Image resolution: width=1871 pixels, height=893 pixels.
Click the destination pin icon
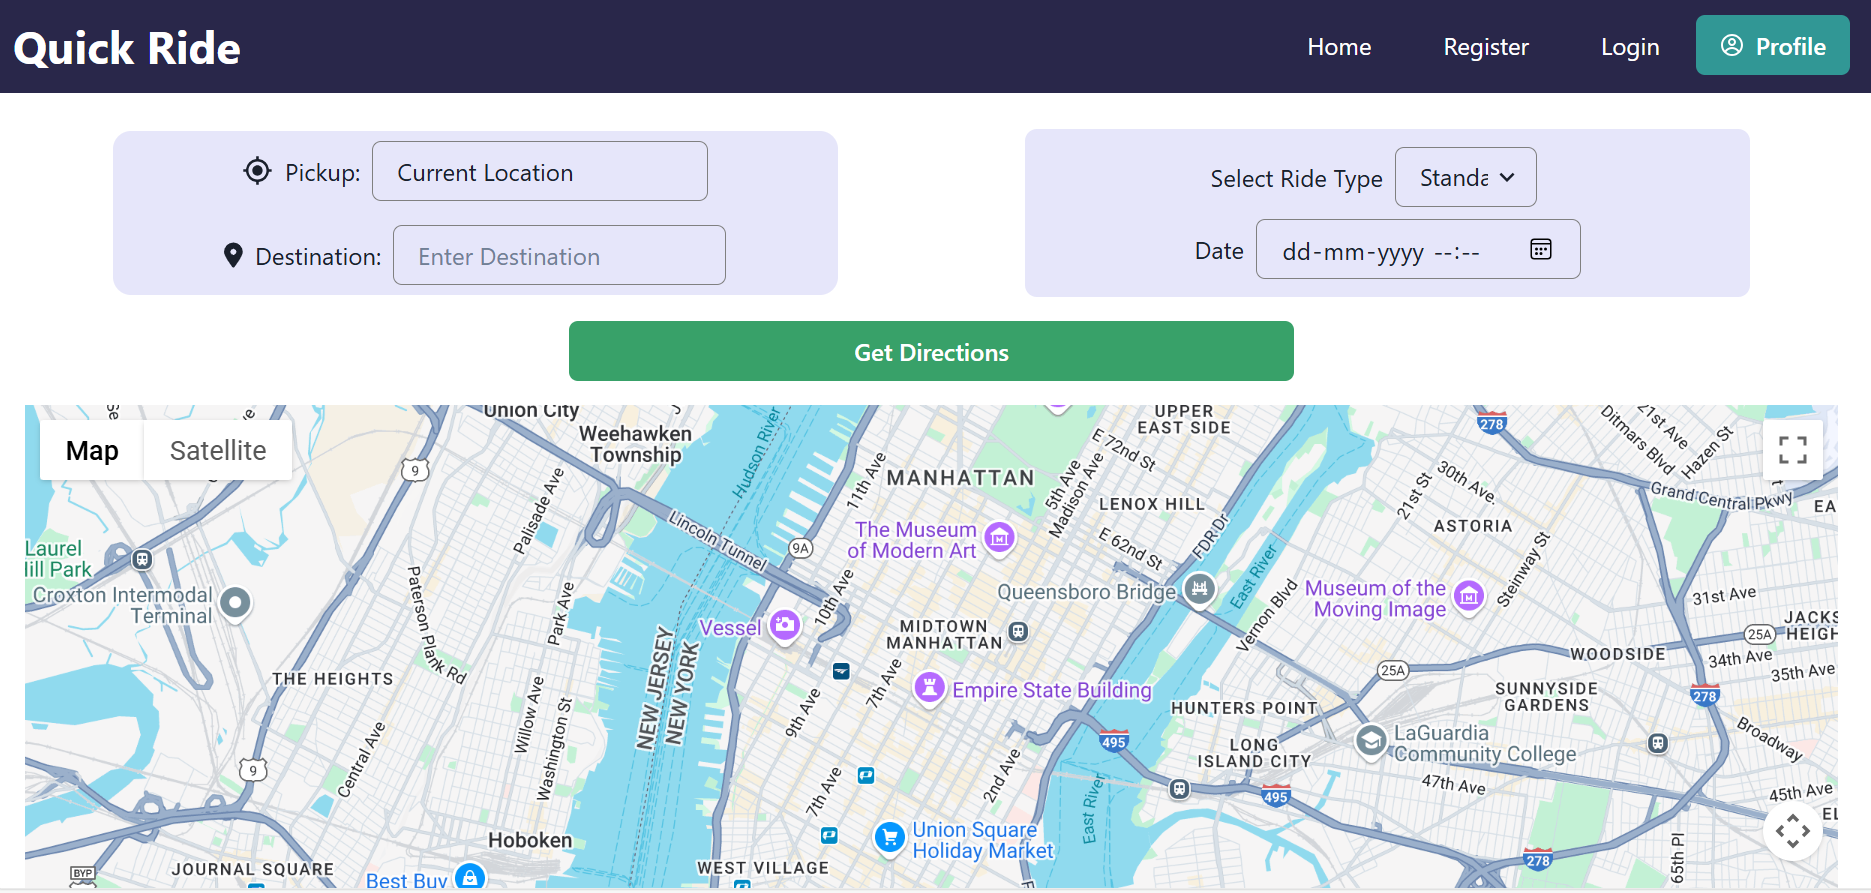233,256
